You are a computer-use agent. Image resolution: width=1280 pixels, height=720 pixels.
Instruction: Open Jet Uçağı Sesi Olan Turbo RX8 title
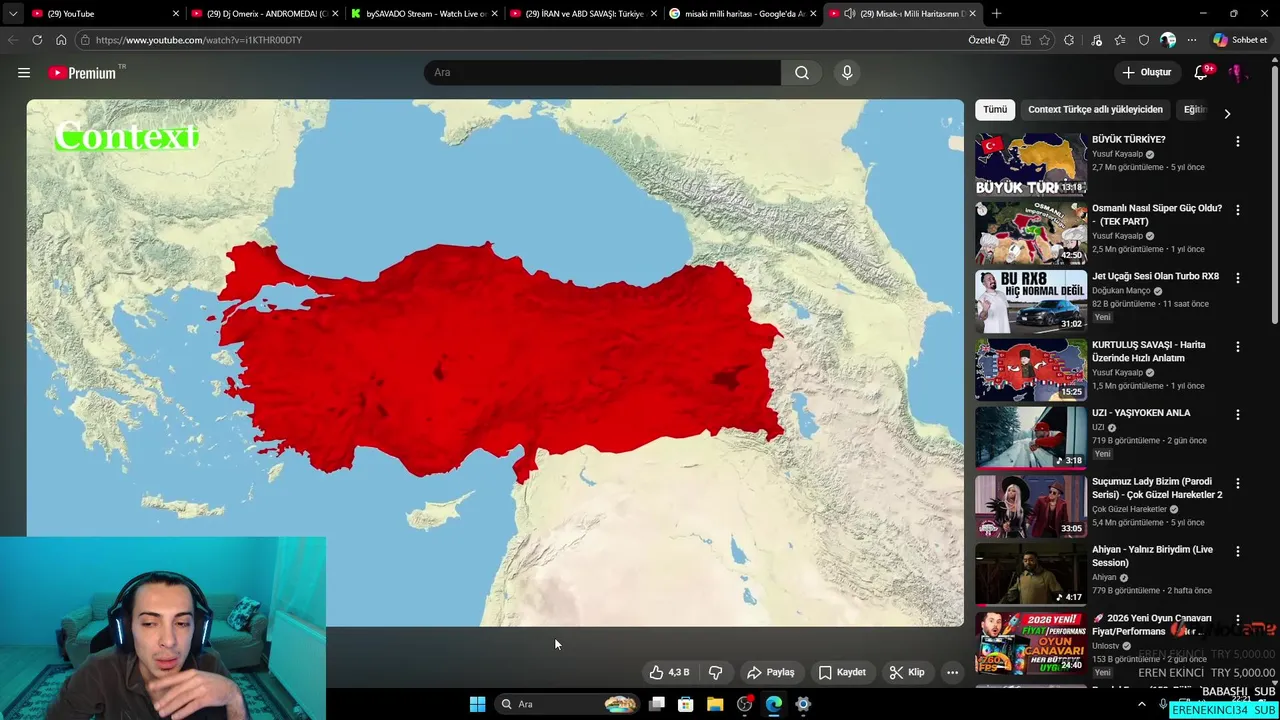pos(1155,276)
